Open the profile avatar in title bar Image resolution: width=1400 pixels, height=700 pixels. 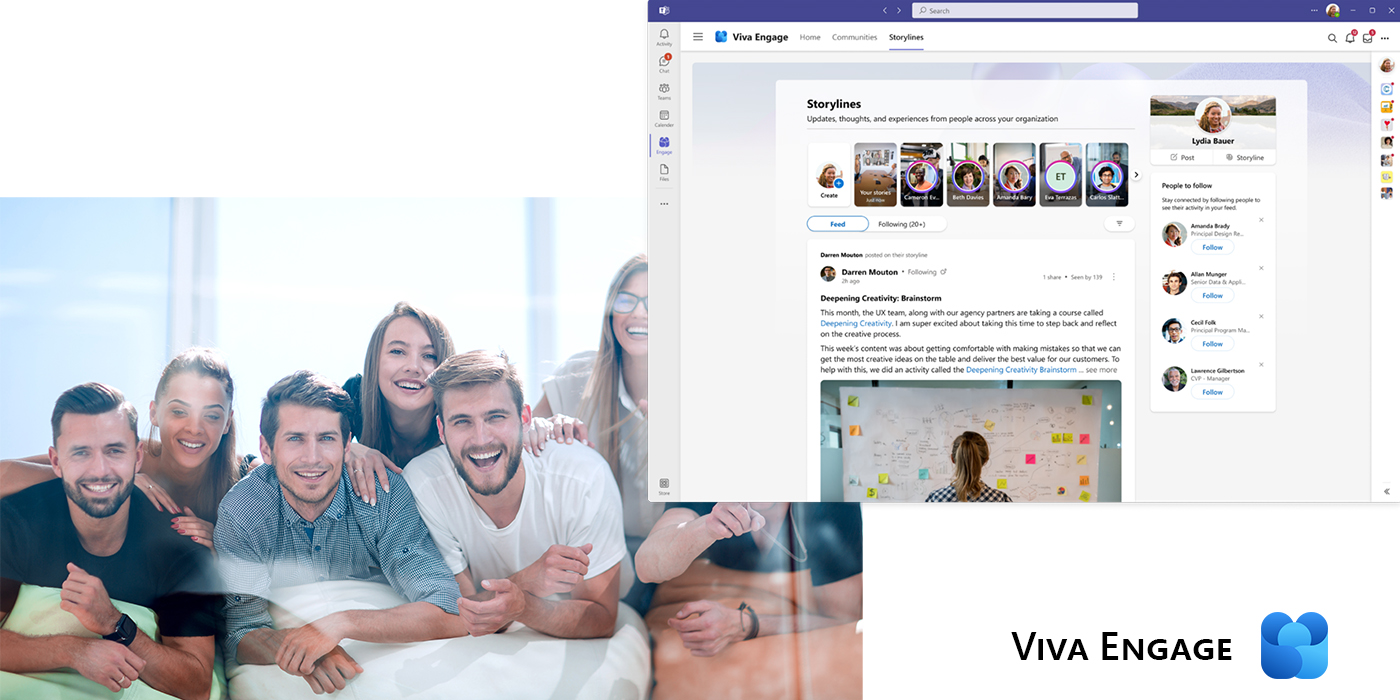[1333, 10]
